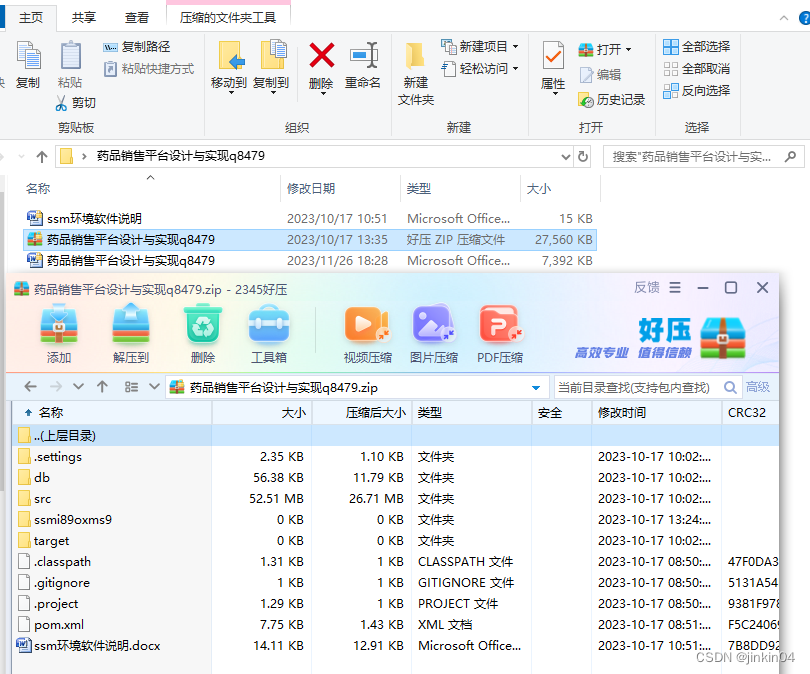Viewport: 810px width, 674px height.
Task: Open 好压 view mode dropdown
Action: [154, 386]
